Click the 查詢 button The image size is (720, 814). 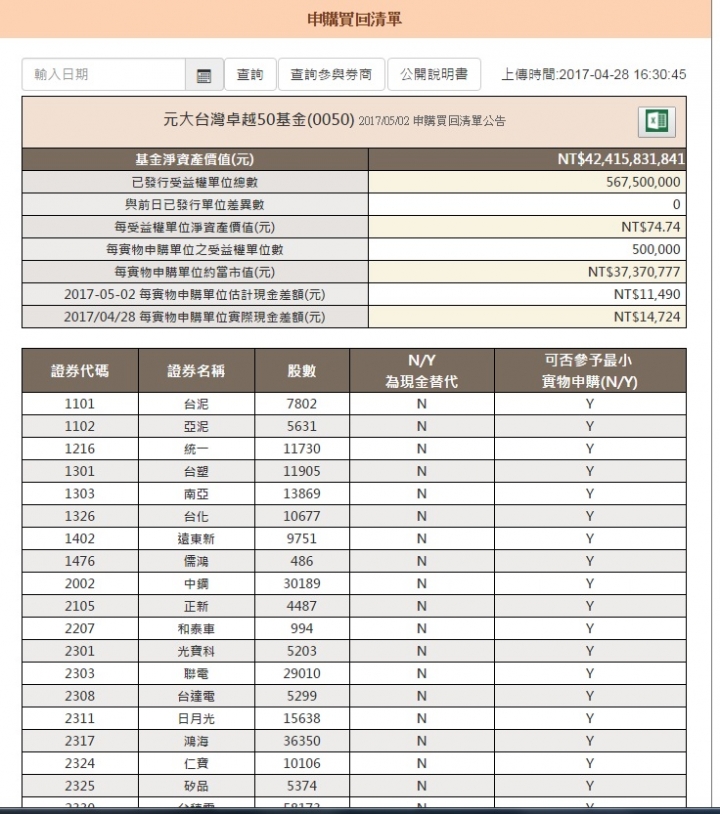250,75
